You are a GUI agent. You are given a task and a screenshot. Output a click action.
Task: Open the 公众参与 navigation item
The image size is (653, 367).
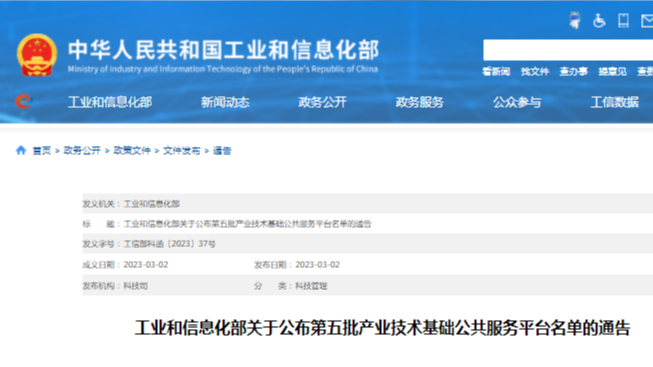pos(517,102)
